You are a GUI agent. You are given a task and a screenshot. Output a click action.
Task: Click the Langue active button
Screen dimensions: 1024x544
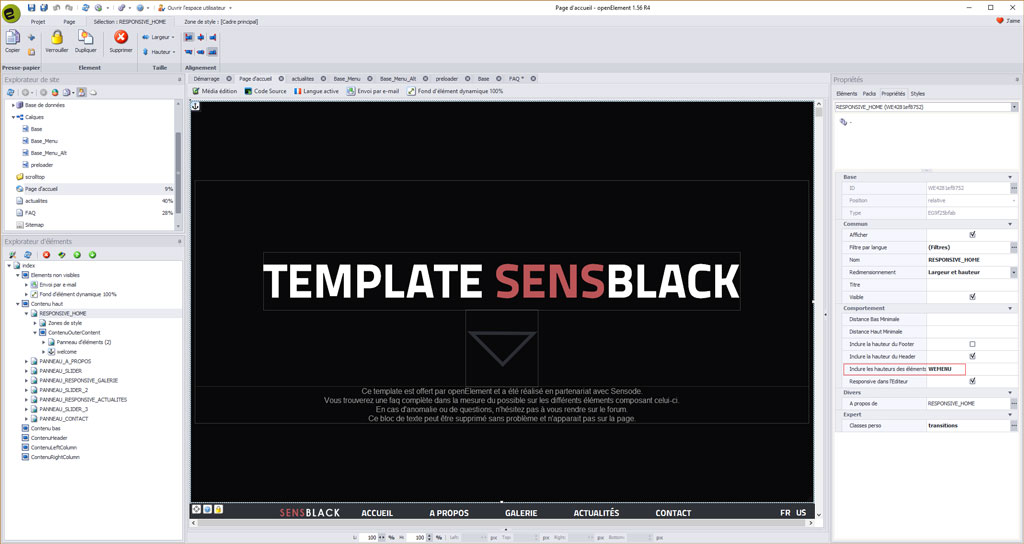tap(320, 91)
